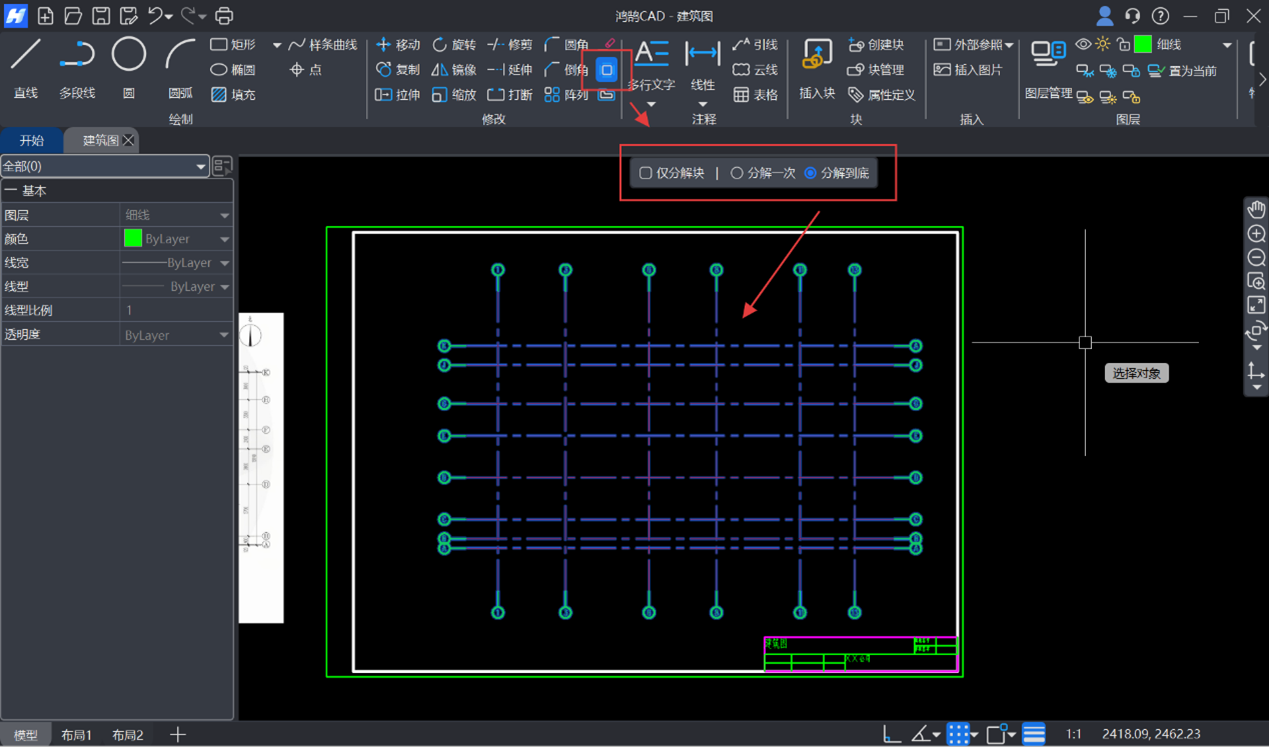Switch to the 布局1 layout tab

(x=76, y=735)
